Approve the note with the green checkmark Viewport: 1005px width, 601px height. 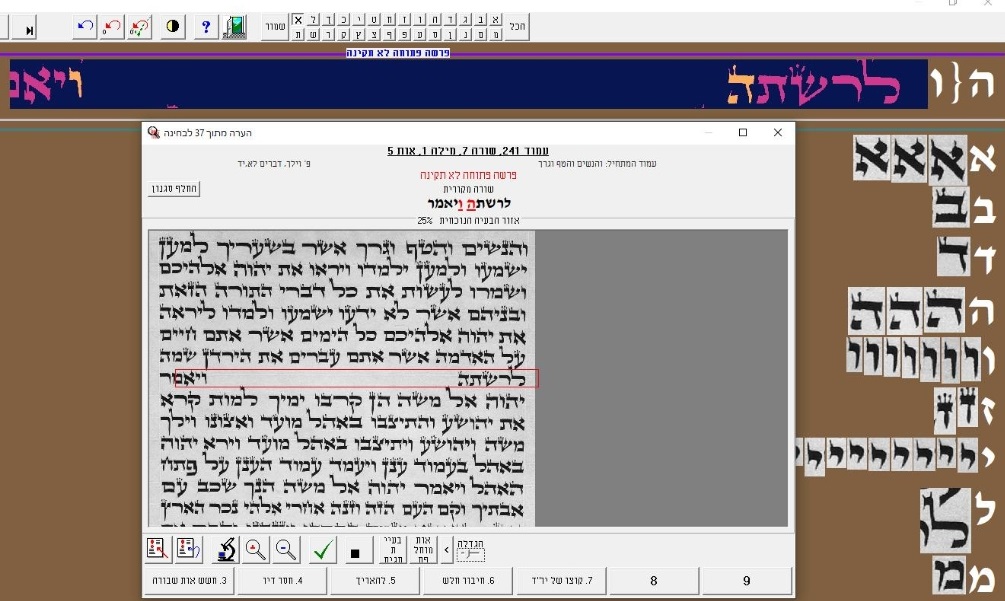point(321,548)
